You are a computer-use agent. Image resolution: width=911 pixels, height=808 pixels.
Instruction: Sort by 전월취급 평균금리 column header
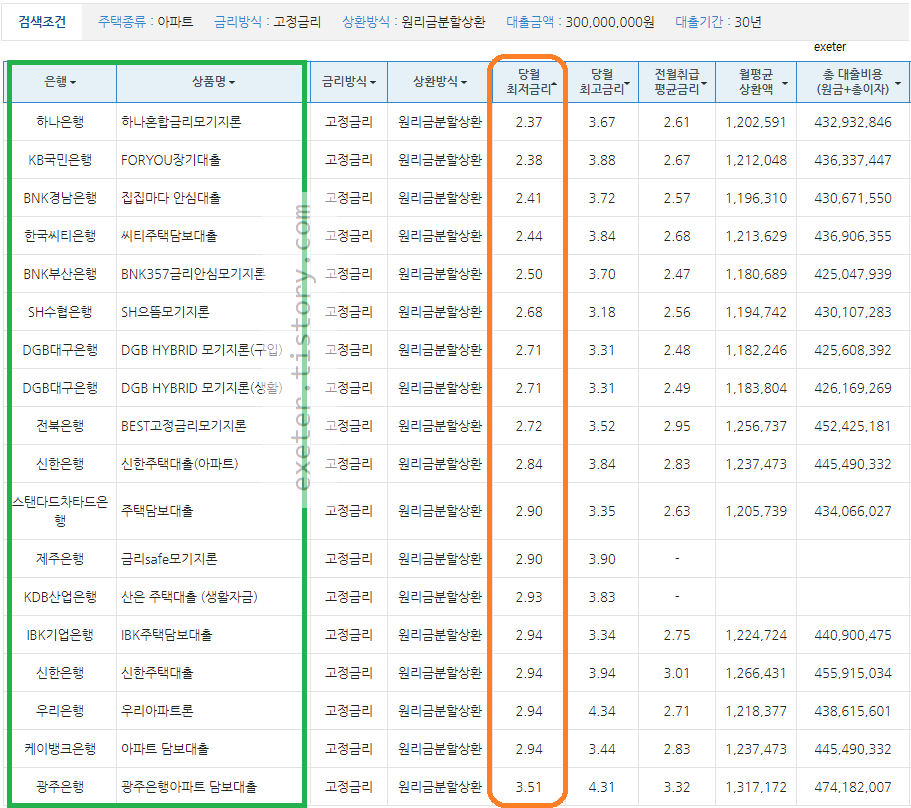tap(677, 82)
